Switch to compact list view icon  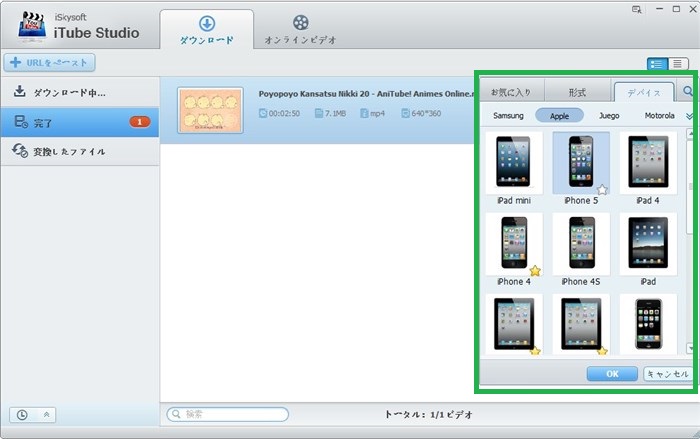tap(678, 64)
